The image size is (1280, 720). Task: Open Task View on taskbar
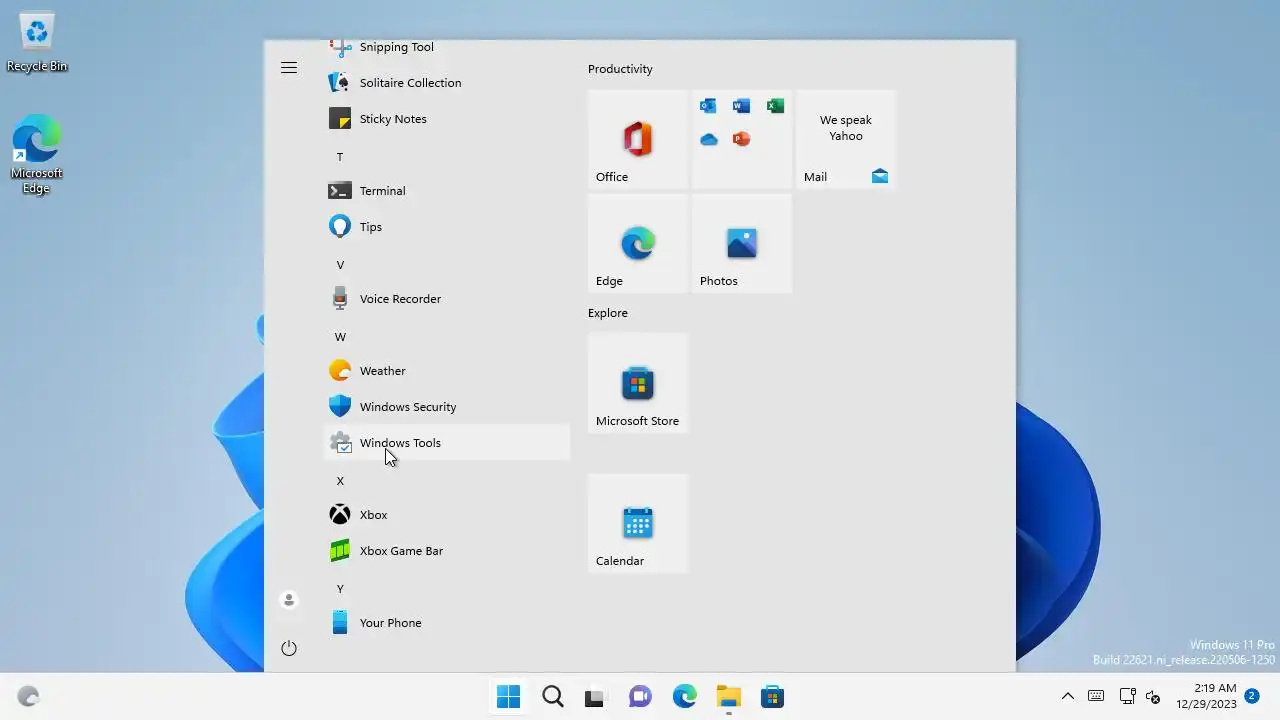[595, 697]
